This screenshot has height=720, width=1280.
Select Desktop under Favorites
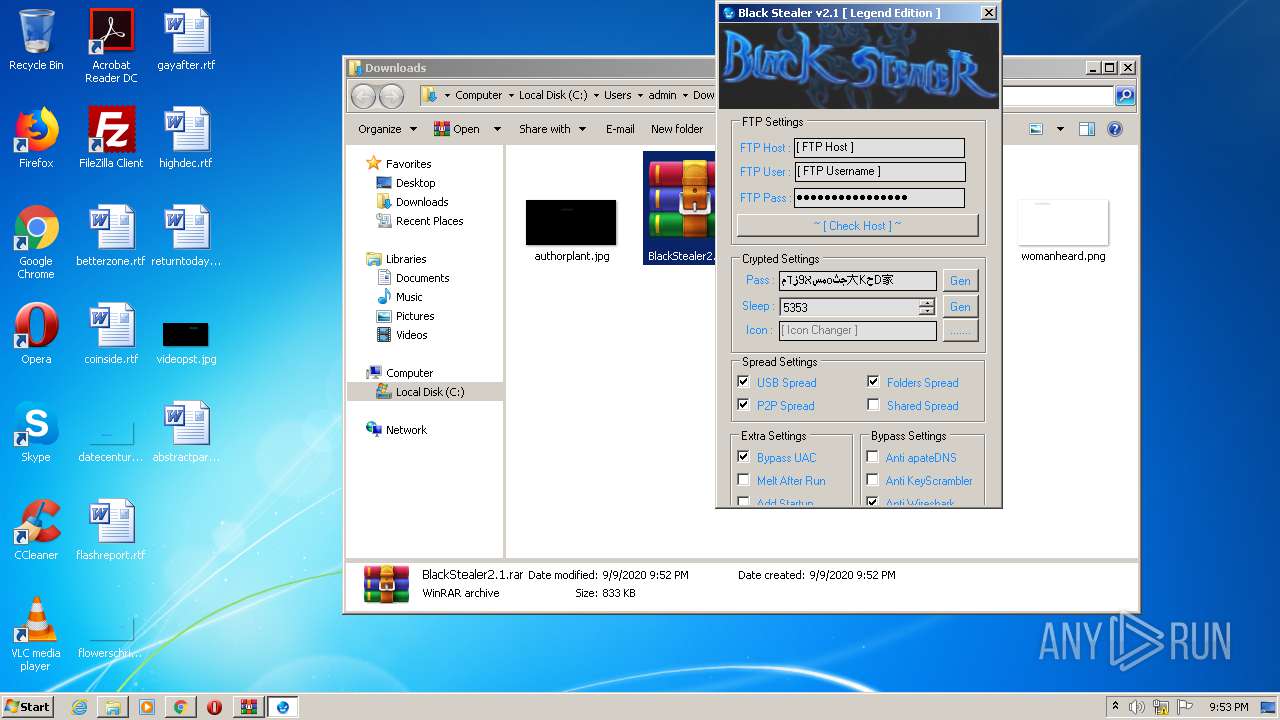415,183
